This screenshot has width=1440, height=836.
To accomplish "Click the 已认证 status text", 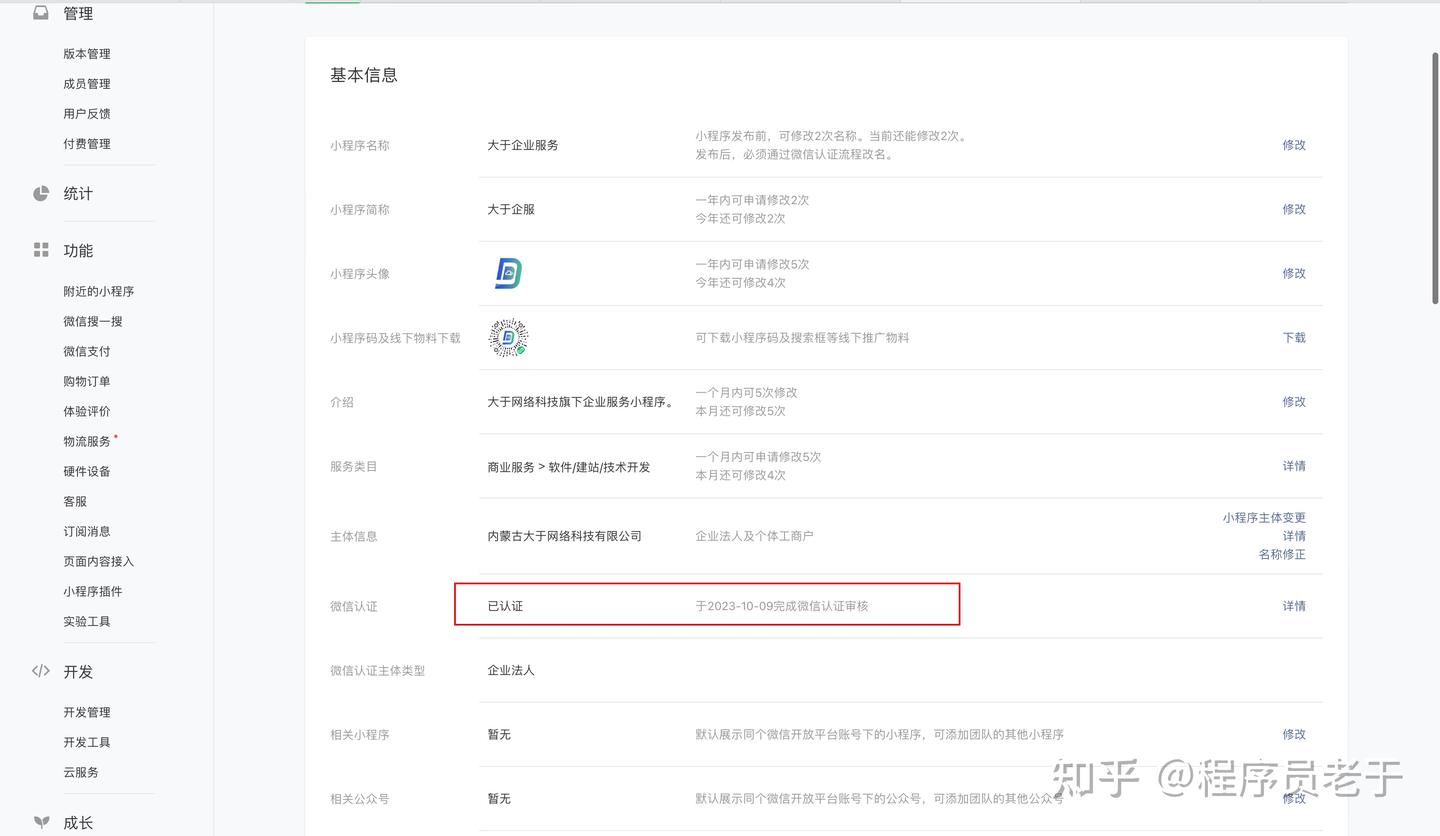I will [x=505, y=606].
